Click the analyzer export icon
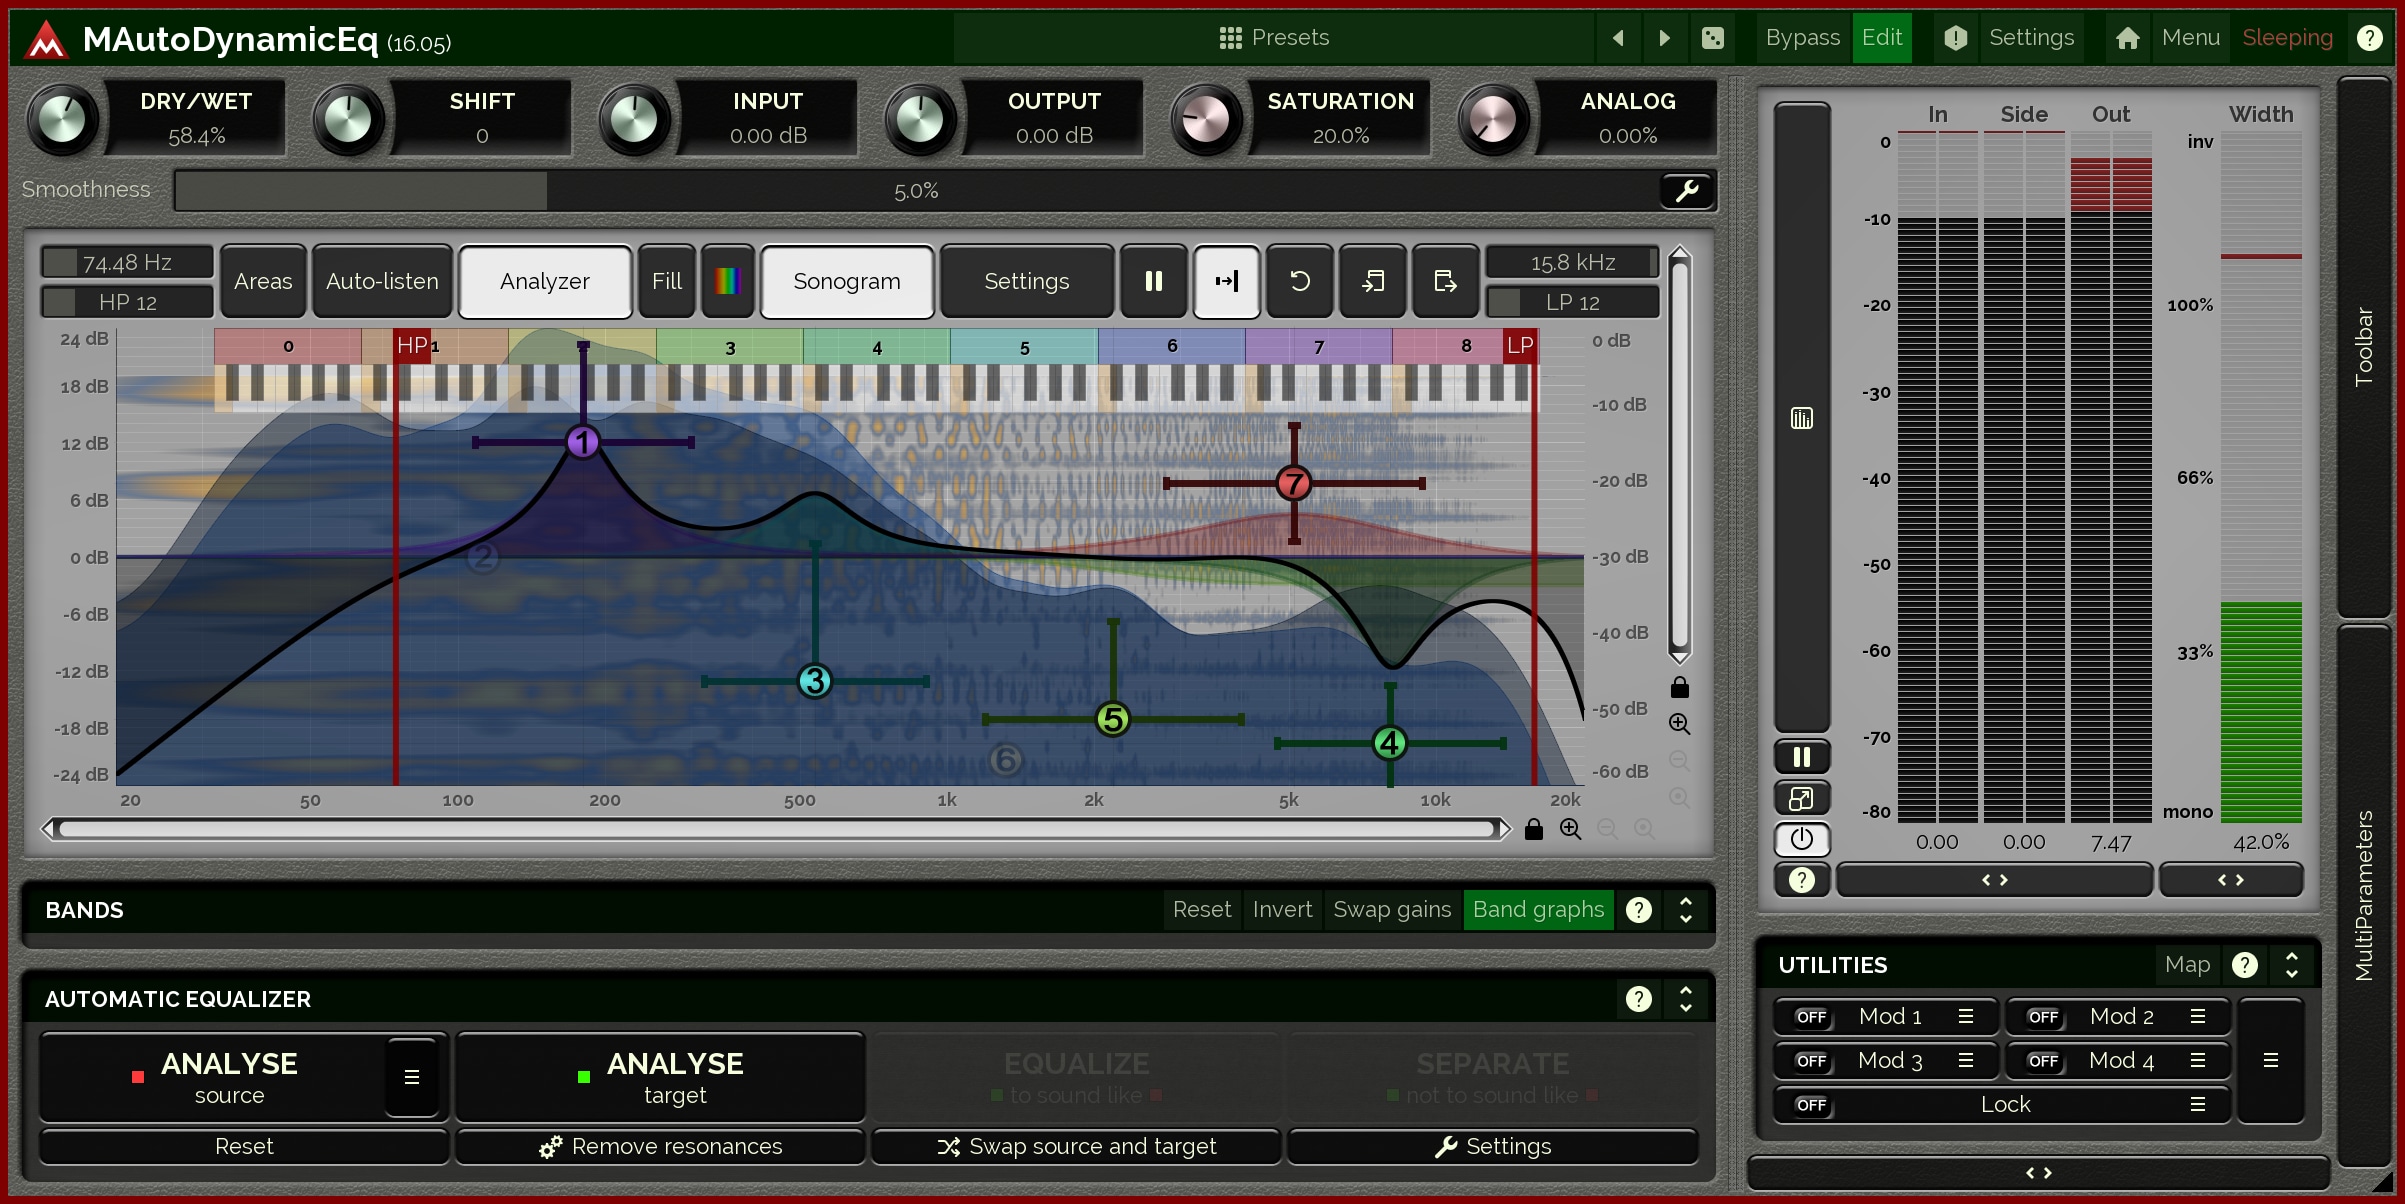The width and height of the screenshot is (2405, 1204). point(1446,282)
